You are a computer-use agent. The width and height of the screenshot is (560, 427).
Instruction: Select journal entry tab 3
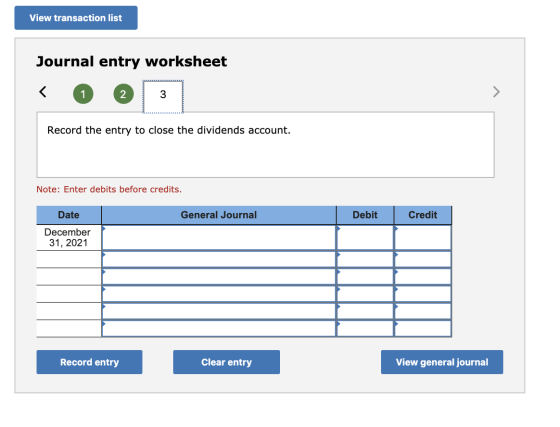[x=163, y=96]
